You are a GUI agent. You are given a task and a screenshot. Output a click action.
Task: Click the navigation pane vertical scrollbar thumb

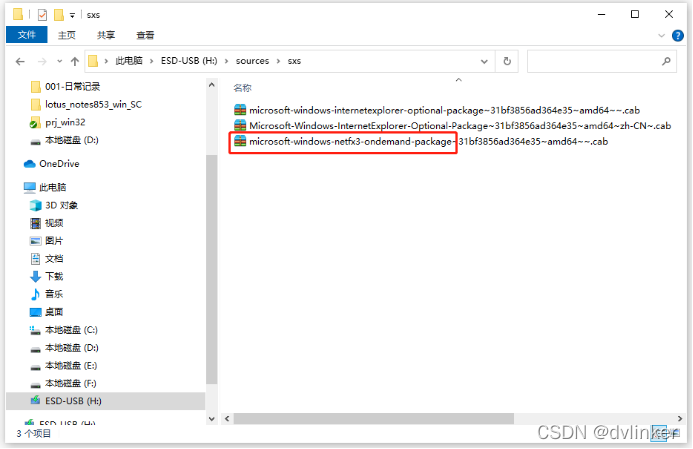(x=212, y=269)
